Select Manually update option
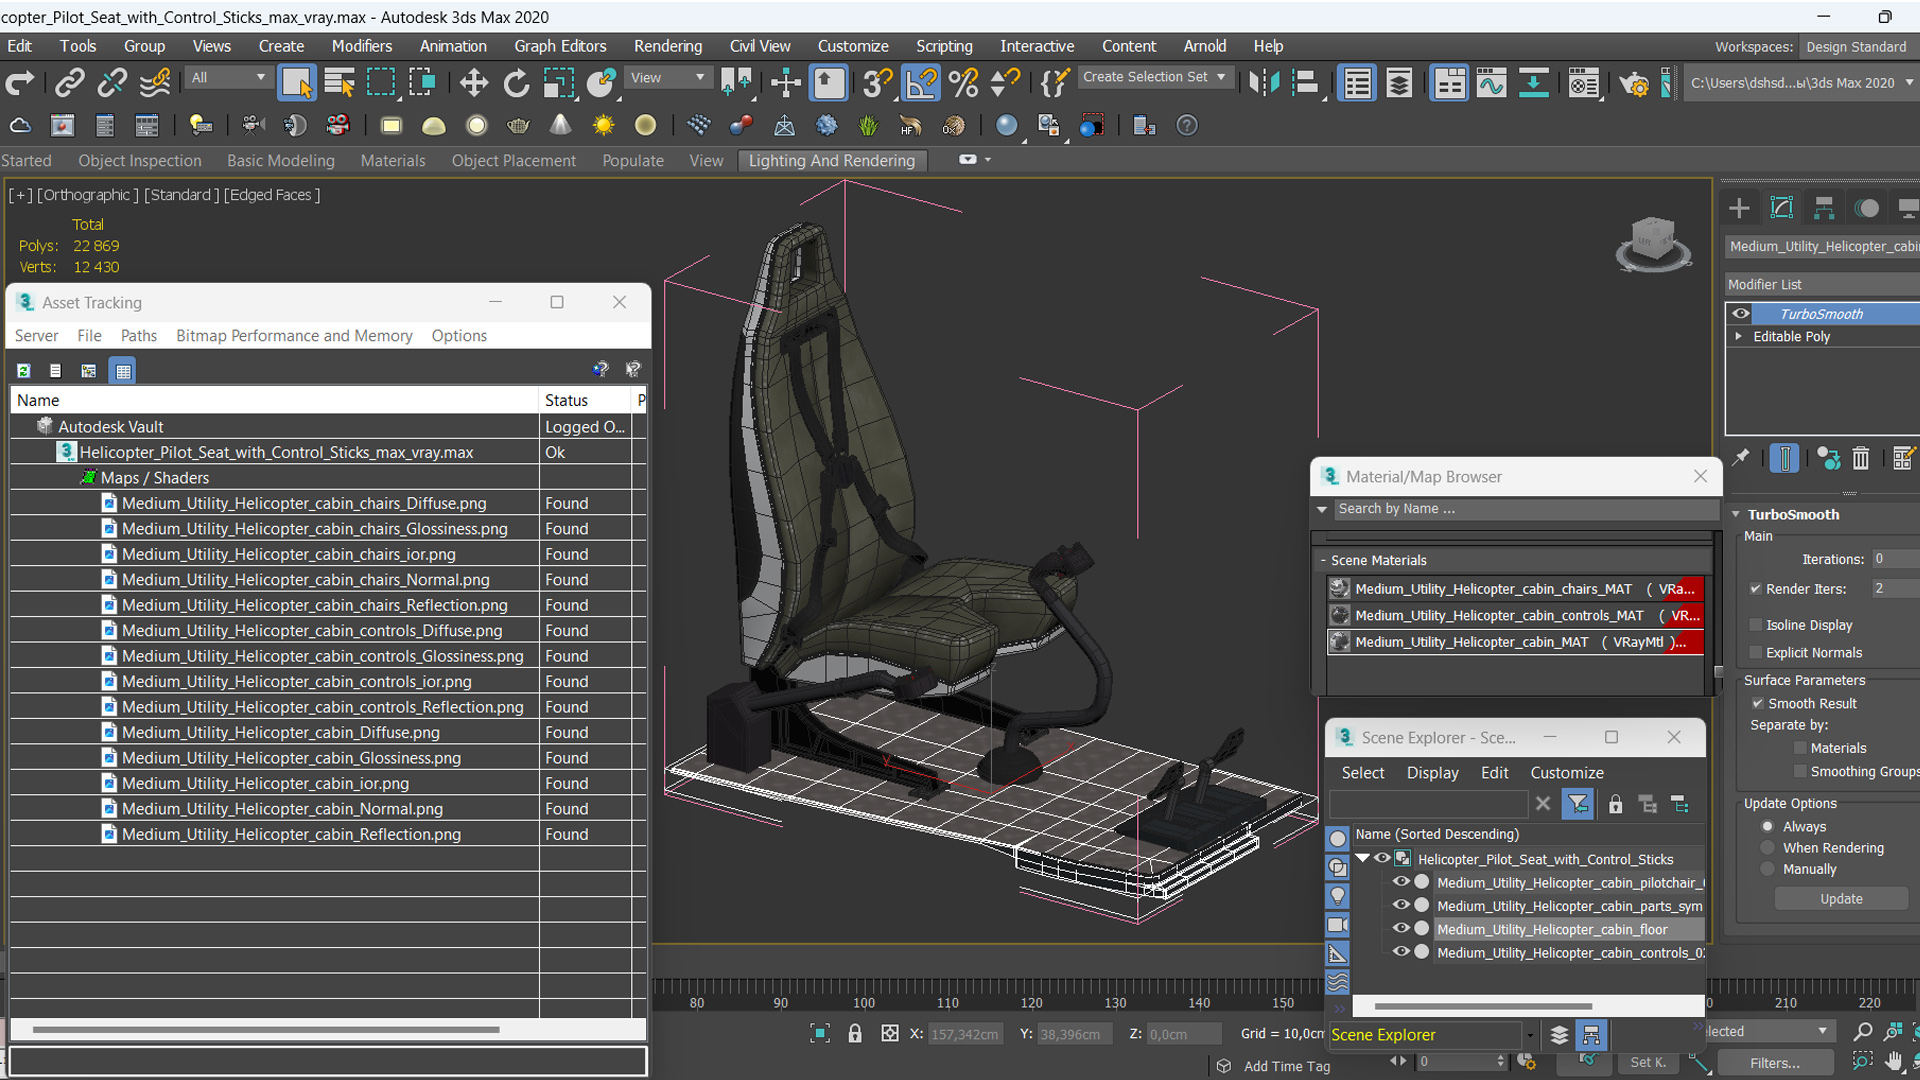1920x1080 pixels. click(1768, 869)
